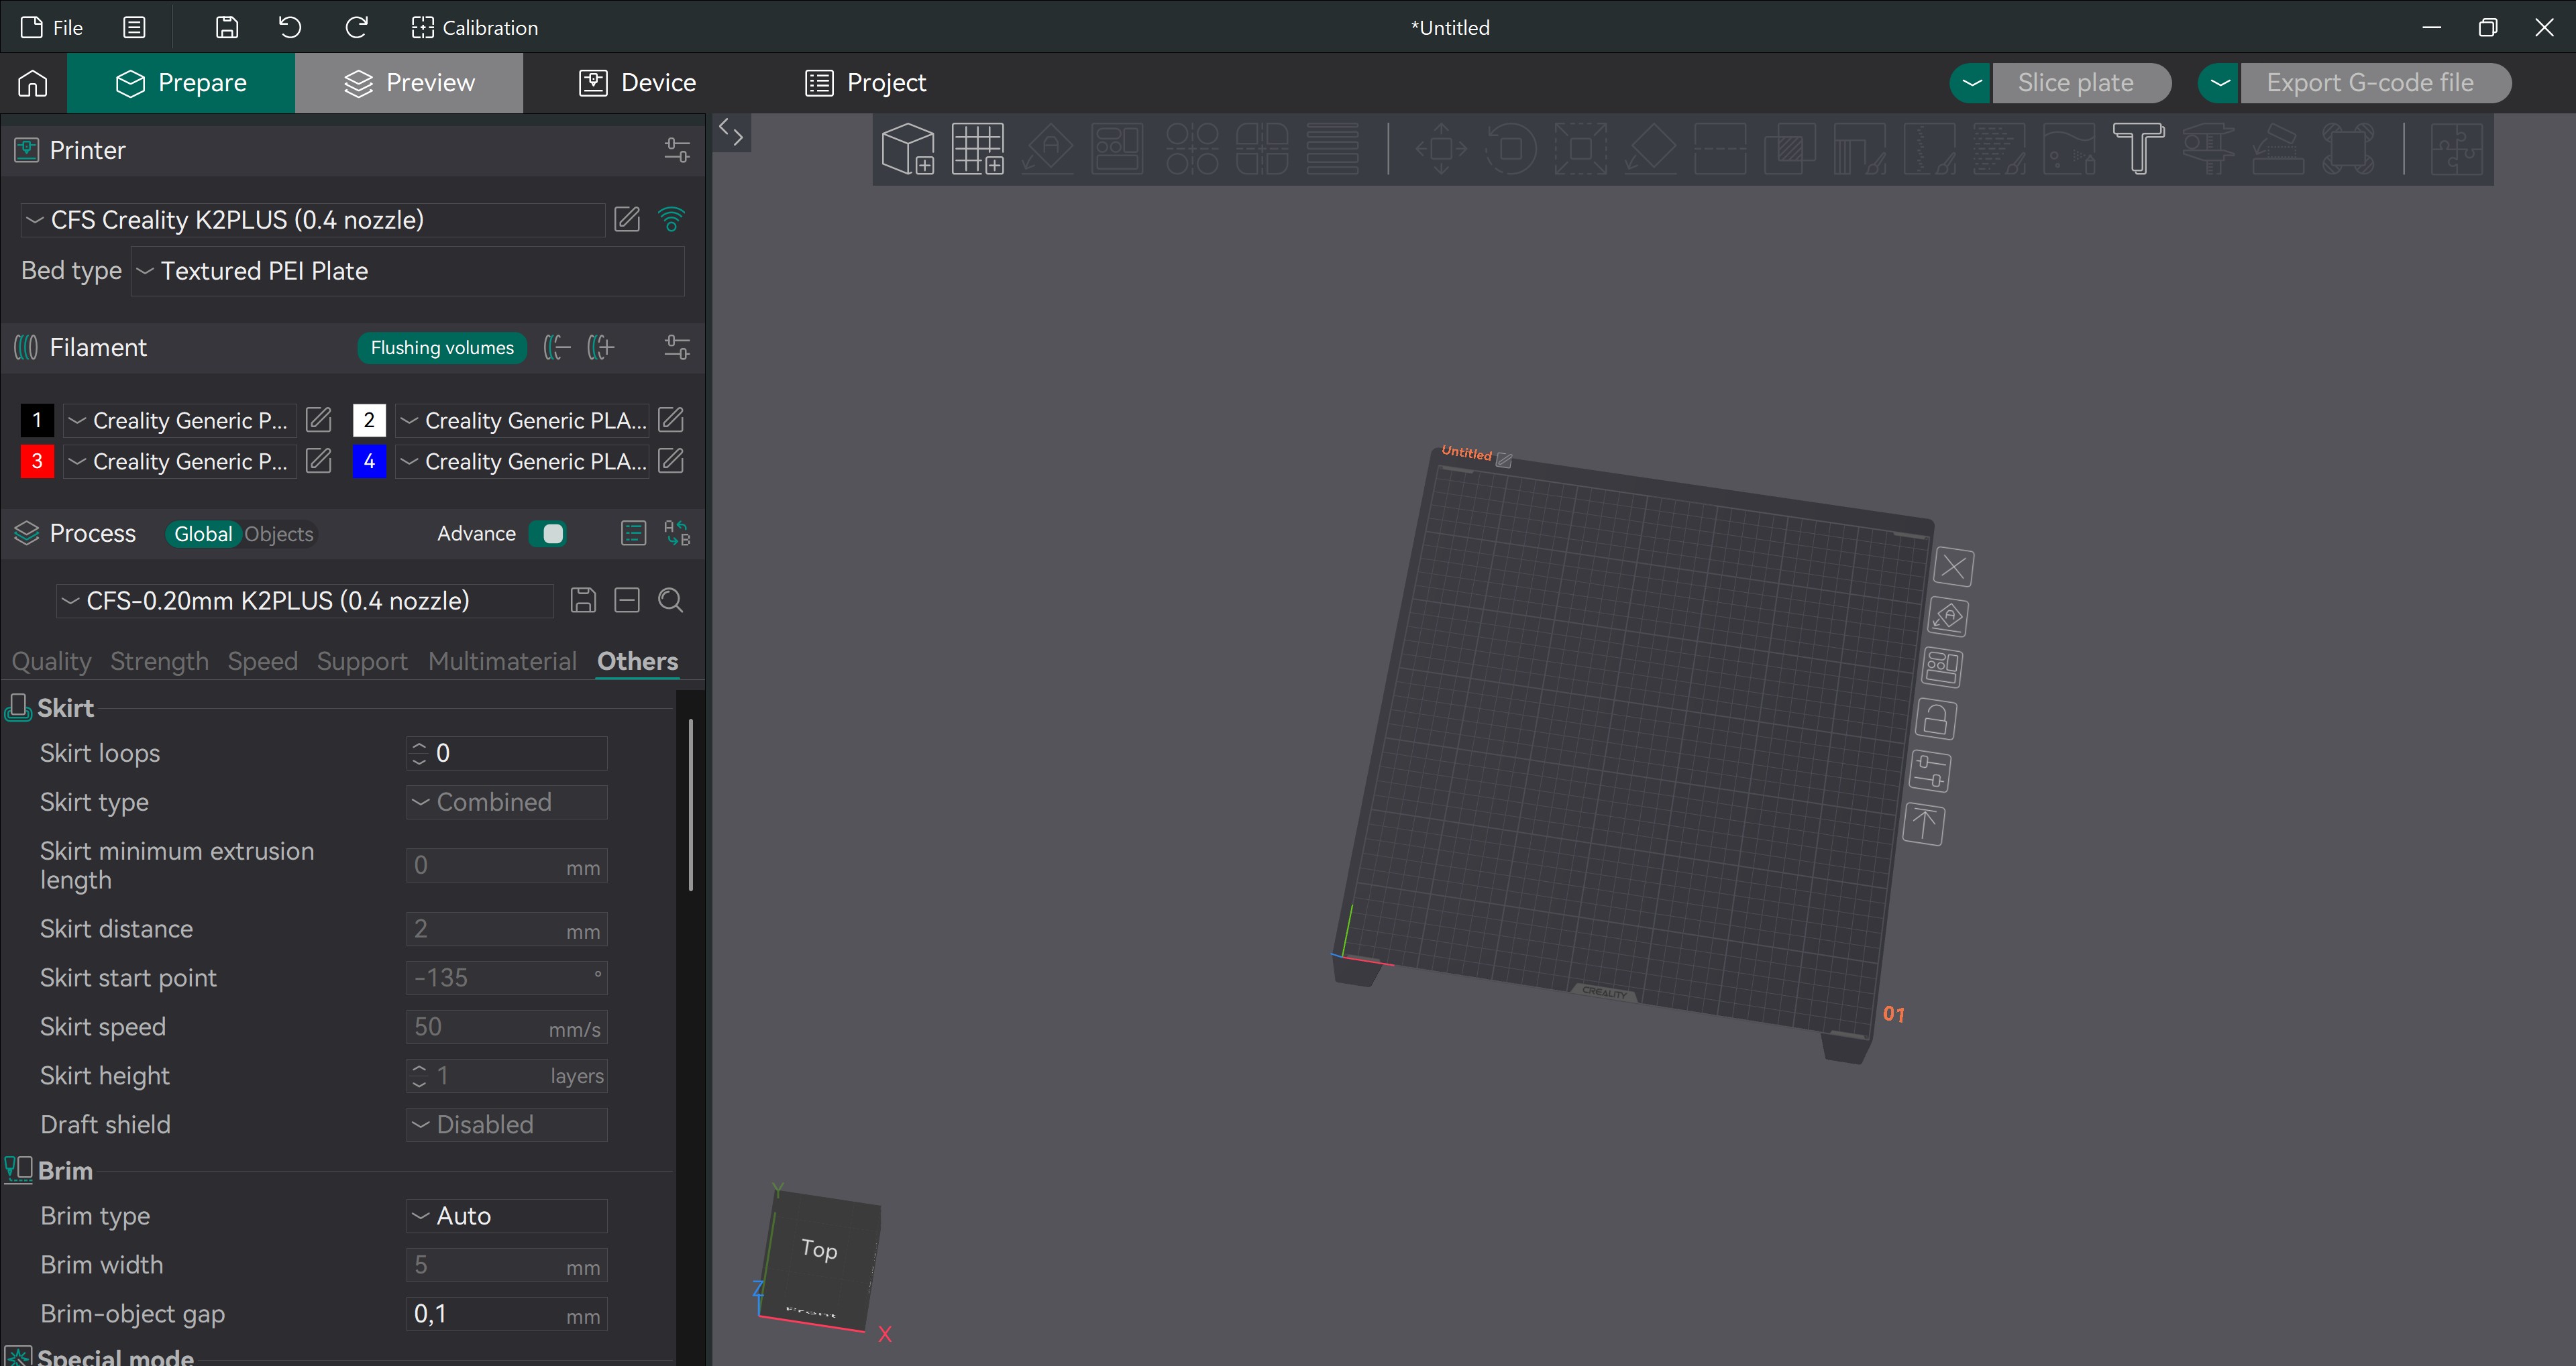
Task: Select the Rotate tool
Action: (x=1510, y=149)
